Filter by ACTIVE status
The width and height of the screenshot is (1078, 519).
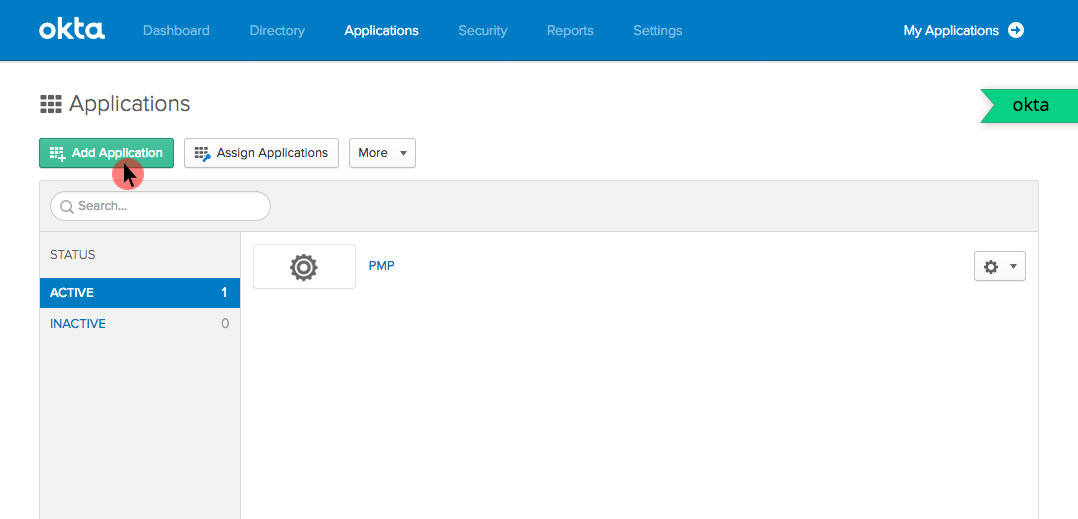(140, 293)
